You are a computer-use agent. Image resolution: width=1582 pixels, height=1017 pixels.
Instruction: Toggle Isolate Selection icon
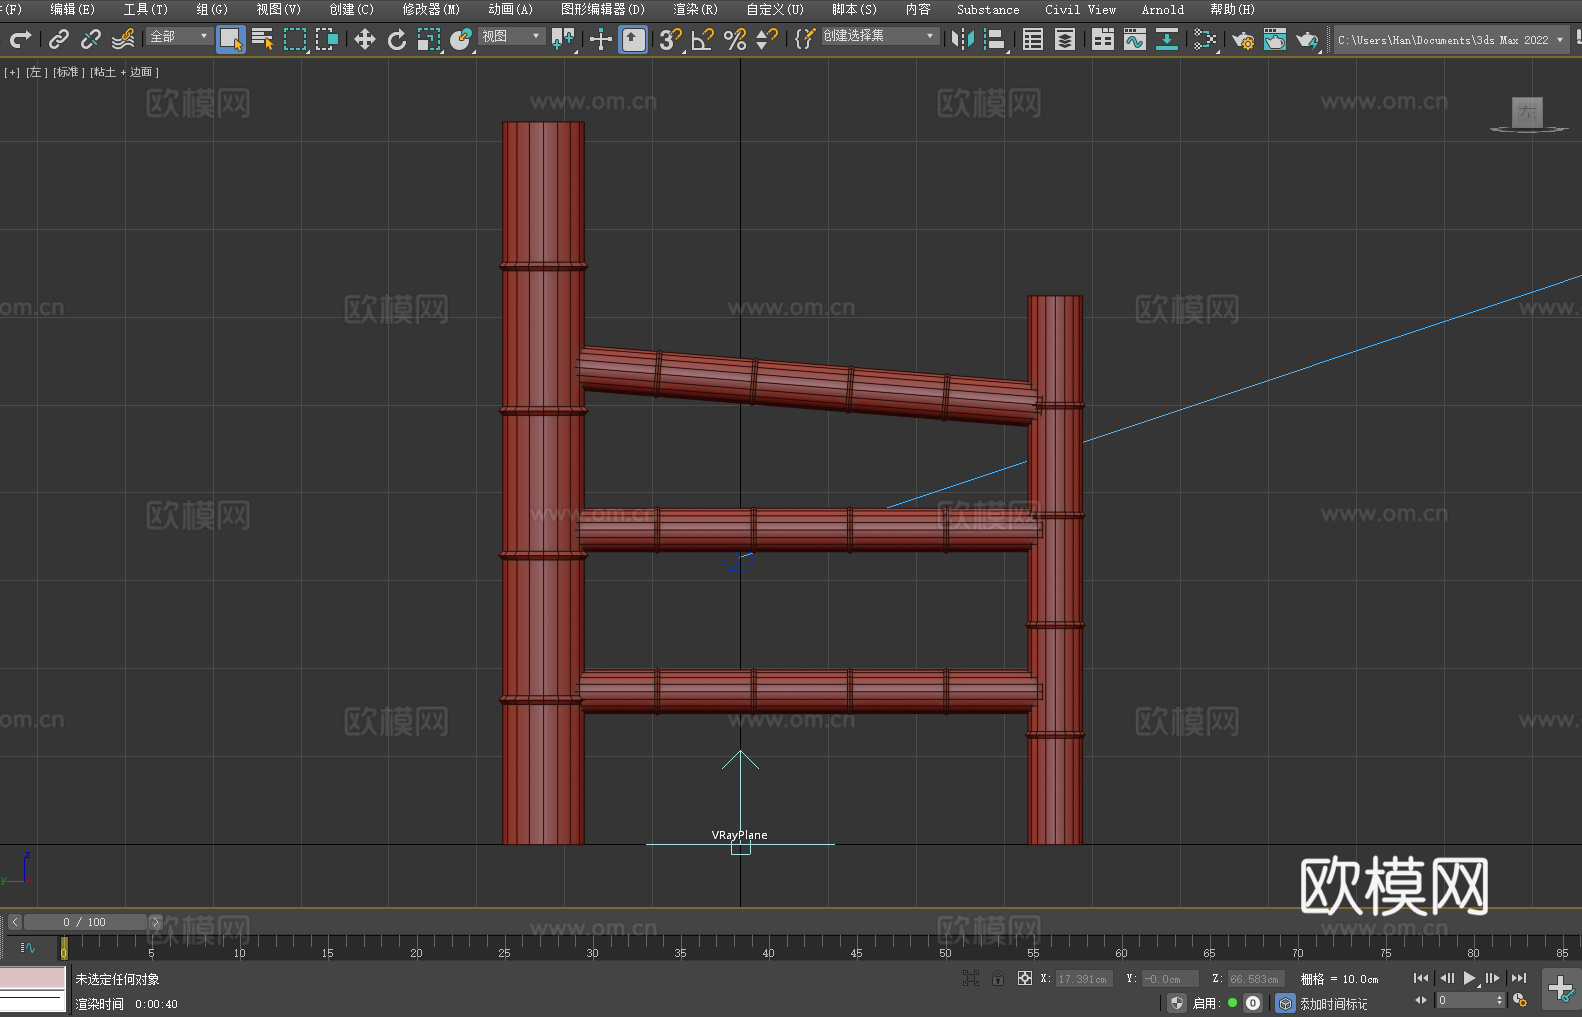tap(971, 978)
